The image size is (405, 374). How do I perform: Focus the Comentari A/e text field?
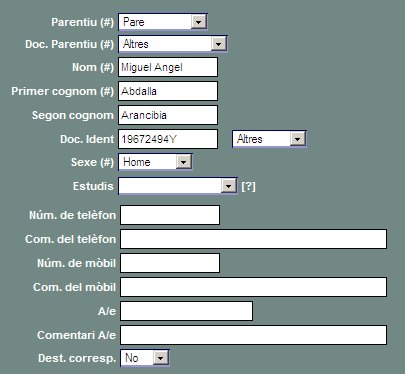click(x=253, y=335)
